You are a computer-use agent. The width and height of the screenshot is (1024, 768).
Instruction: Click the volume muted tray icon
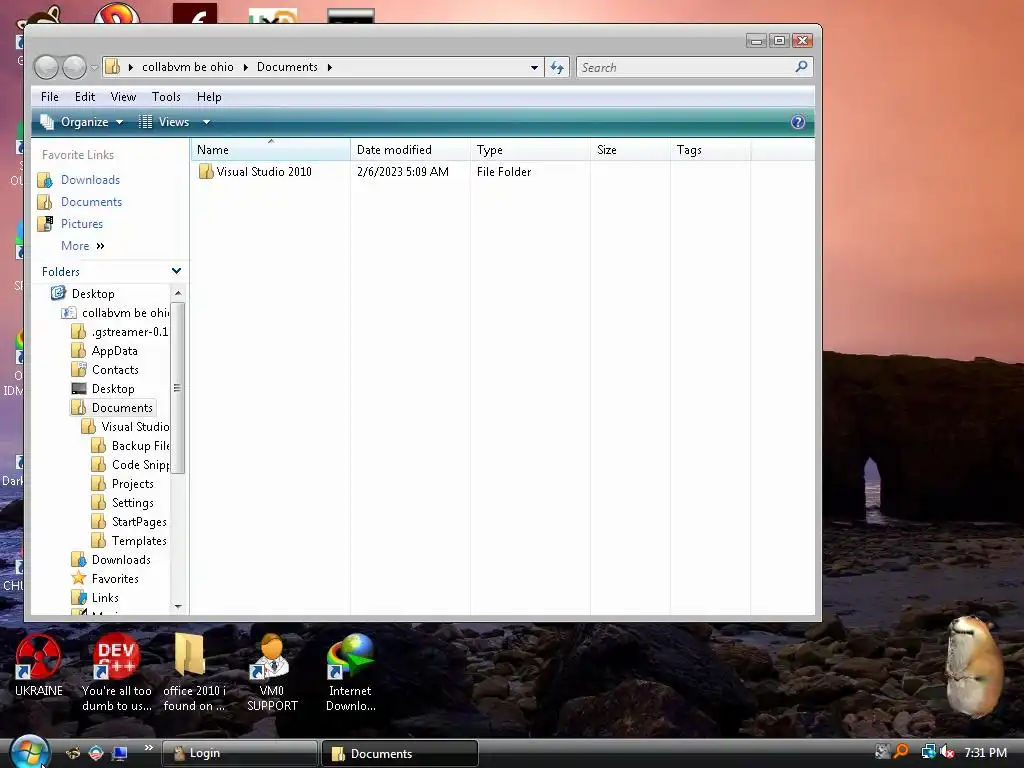[947, 752]
